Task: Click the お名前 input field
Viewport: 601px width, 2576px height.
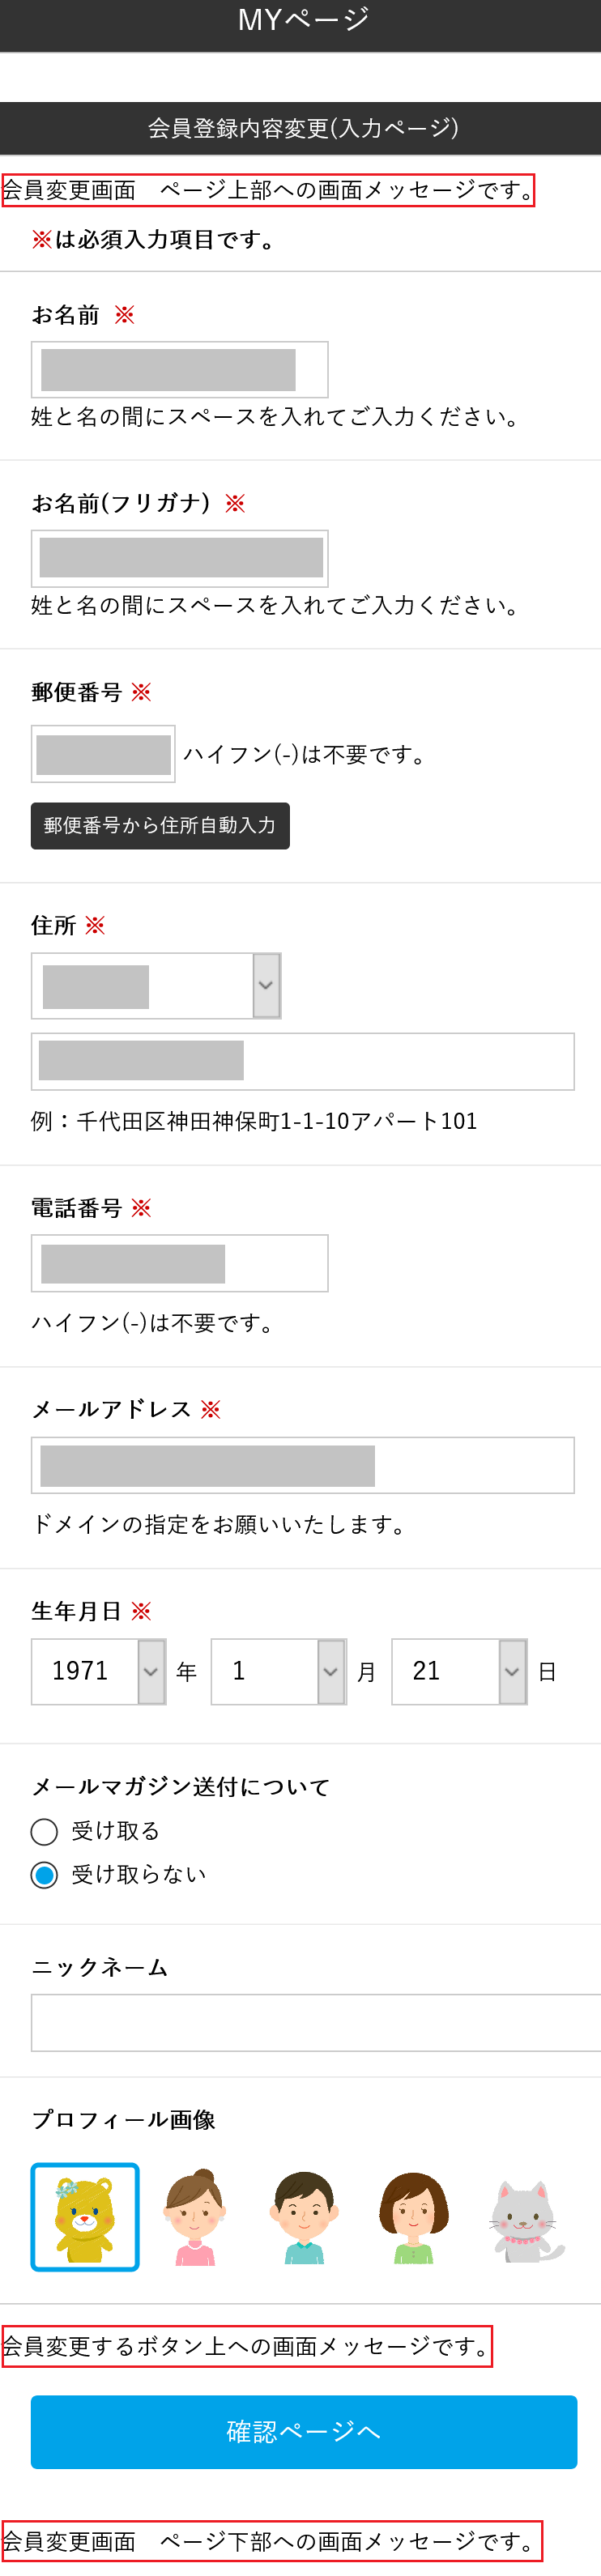Action: pyautogui.click(x=179, y=370)
